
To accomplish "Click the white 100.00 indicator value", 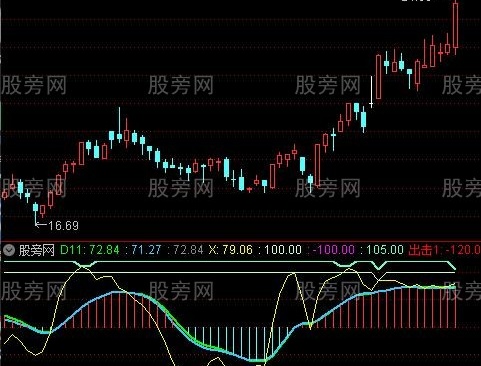I will tap(283, 250).
